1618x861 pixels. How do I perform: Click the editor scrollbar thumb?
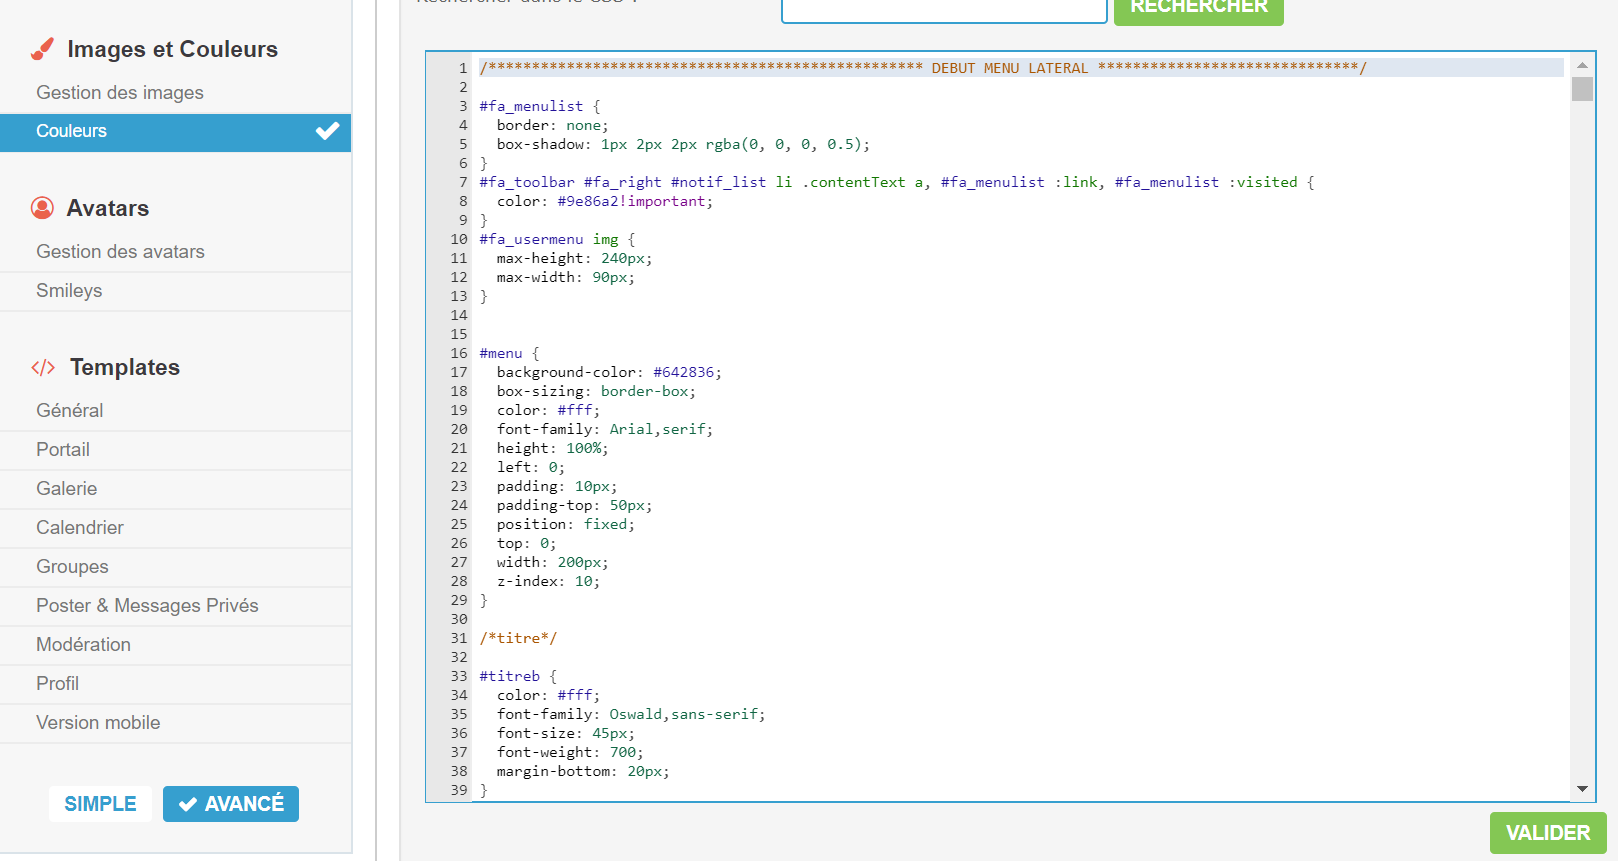[x=1582, y=89]
